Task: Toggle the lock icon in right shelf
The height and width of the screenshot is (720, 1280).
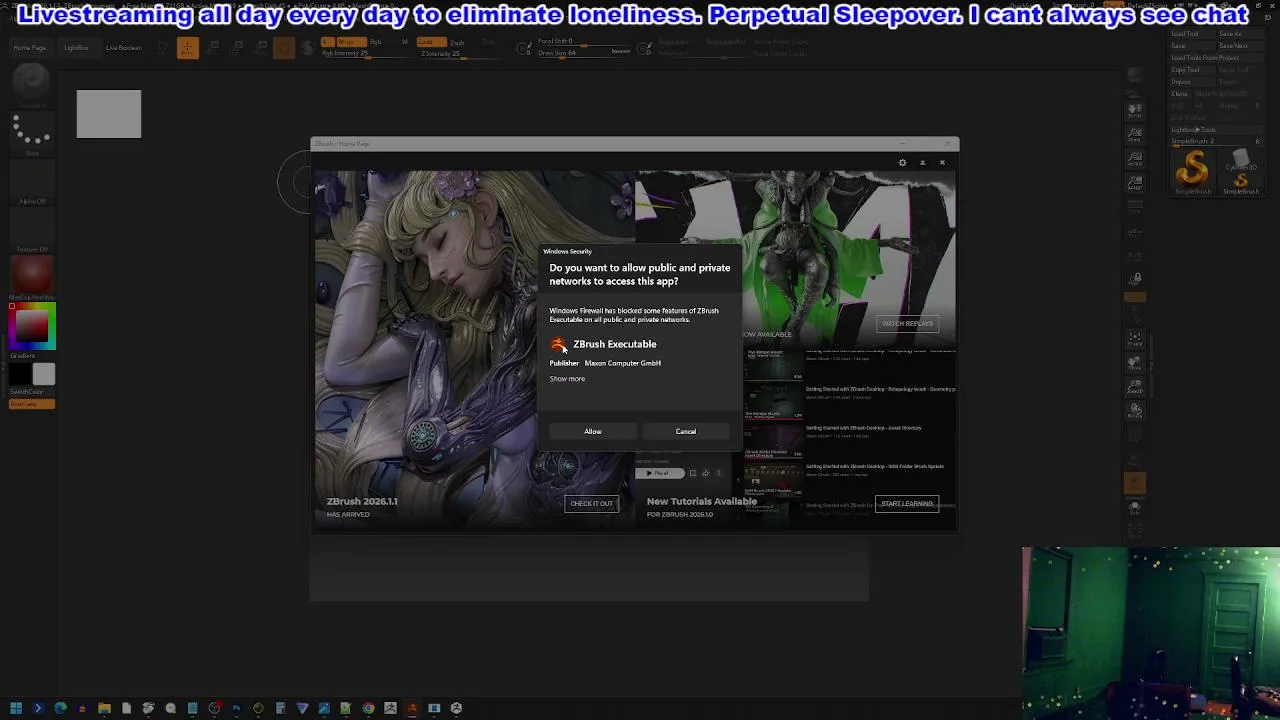Action: point(1135,279)
